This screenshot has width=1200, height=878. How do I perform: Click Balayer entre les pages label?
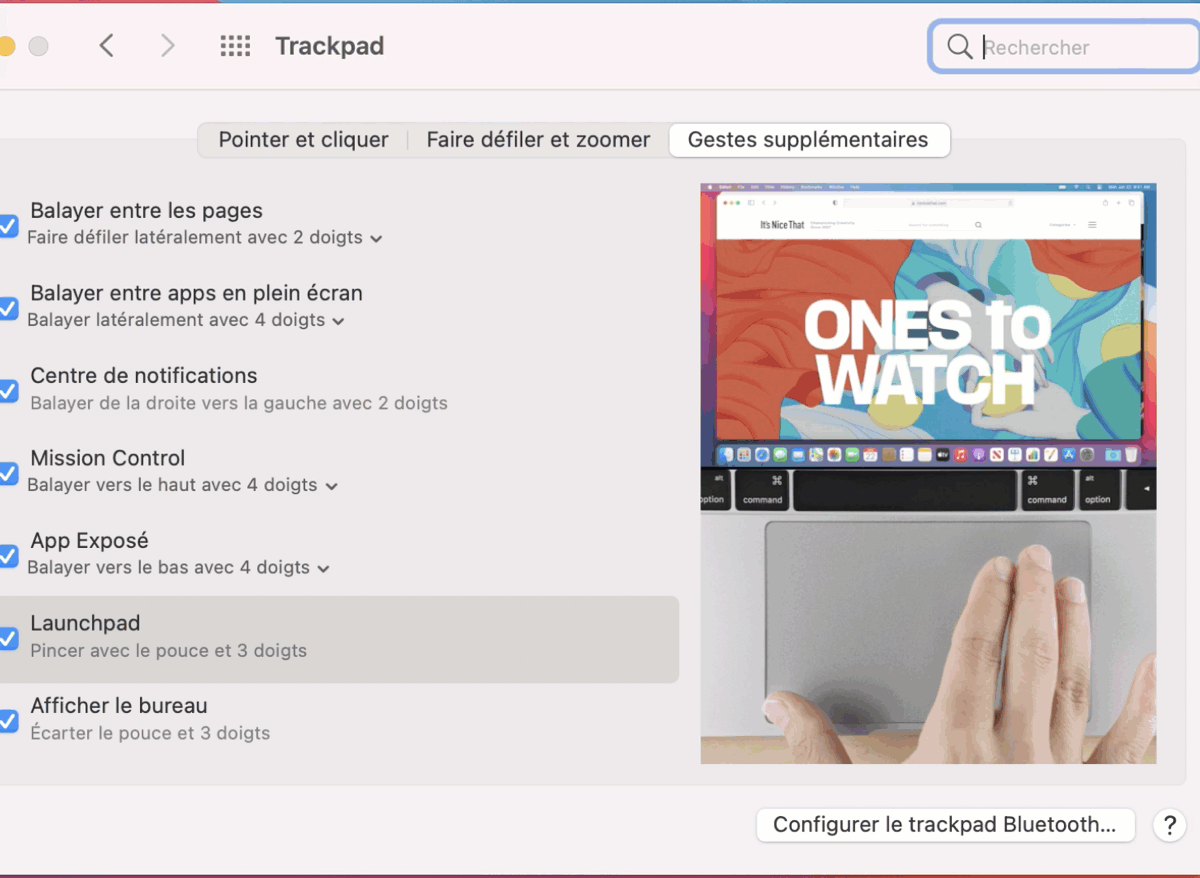147,211
